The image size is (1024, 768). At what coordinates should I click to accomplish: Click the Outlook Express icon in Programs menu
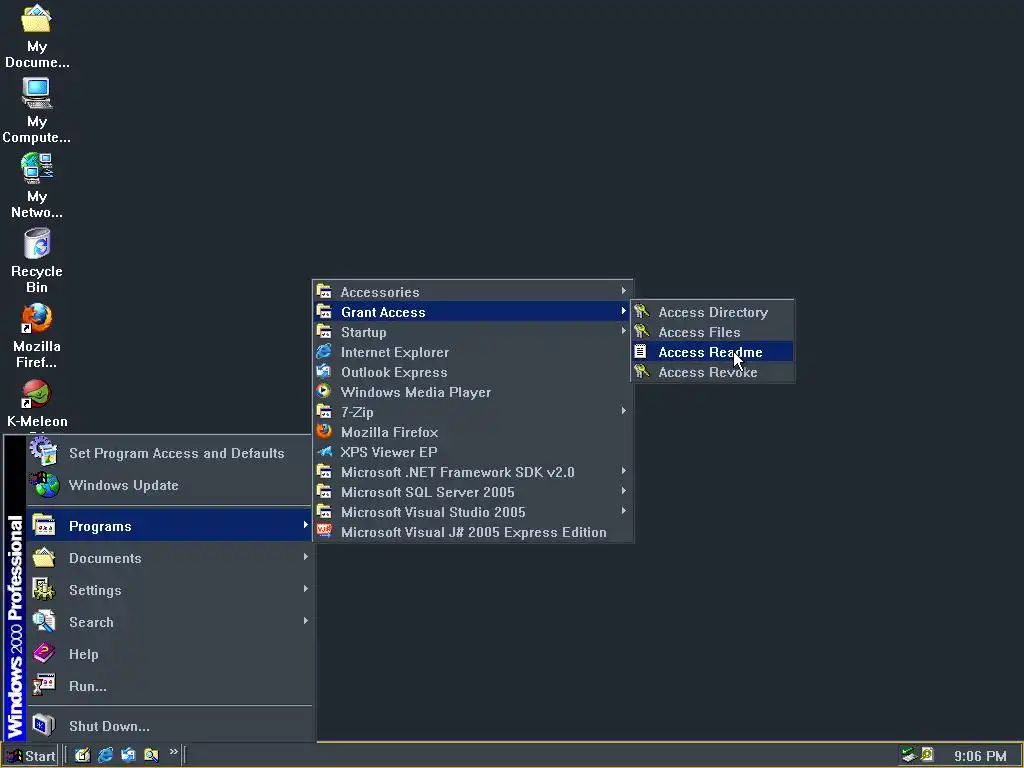[x=324, y=372]
